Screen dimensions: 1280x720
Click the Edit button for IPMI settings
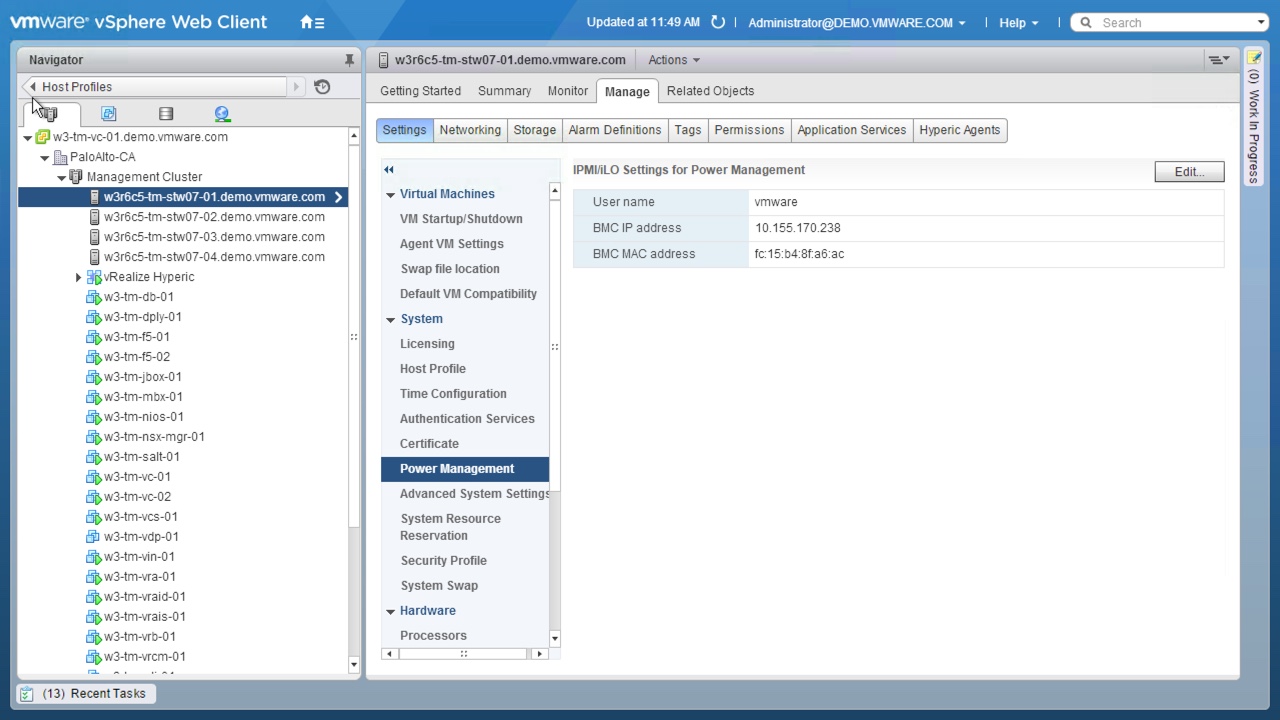click(1188, 172)
